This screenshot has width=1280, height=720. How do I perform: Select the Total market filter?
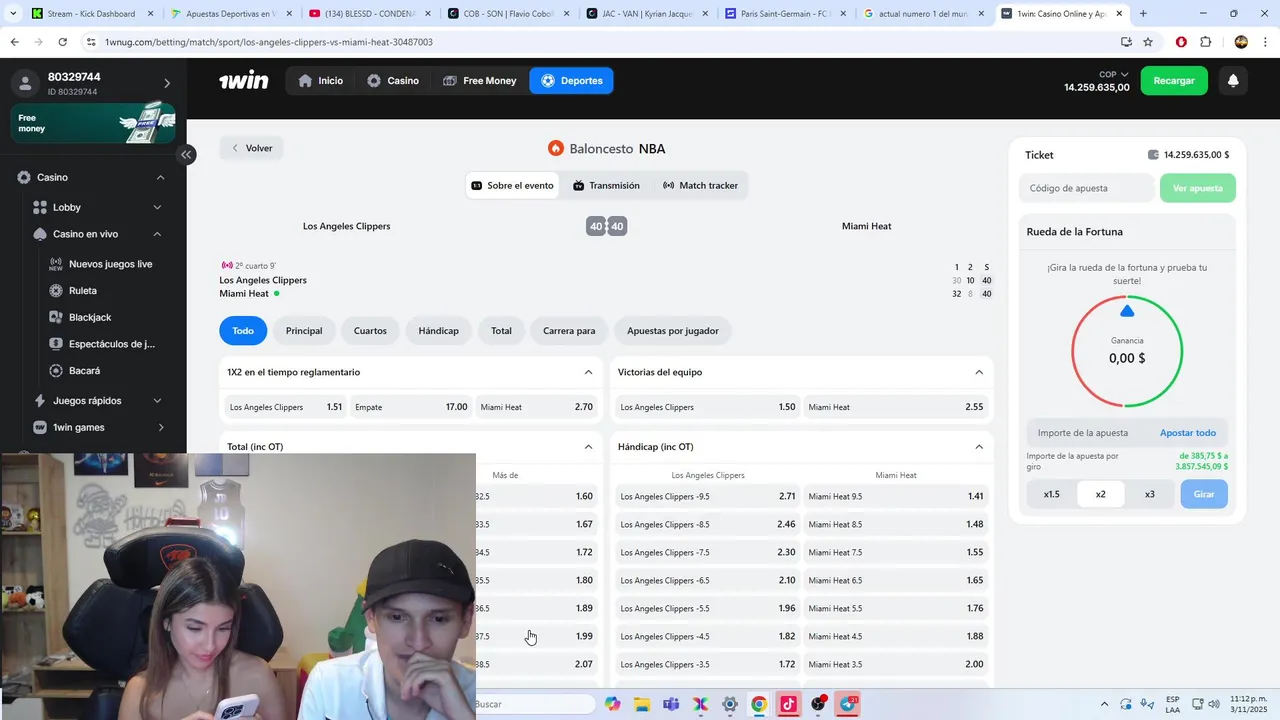(x=501, y=331)
